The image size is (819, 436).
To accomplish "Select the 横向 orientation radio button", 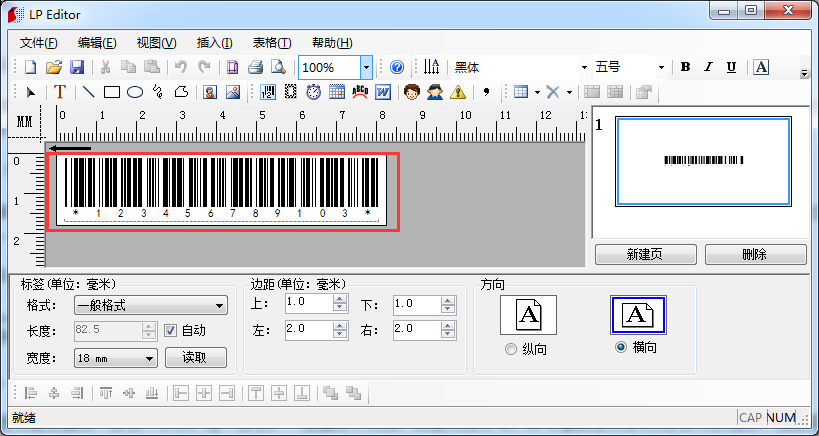I will (620, 347).
